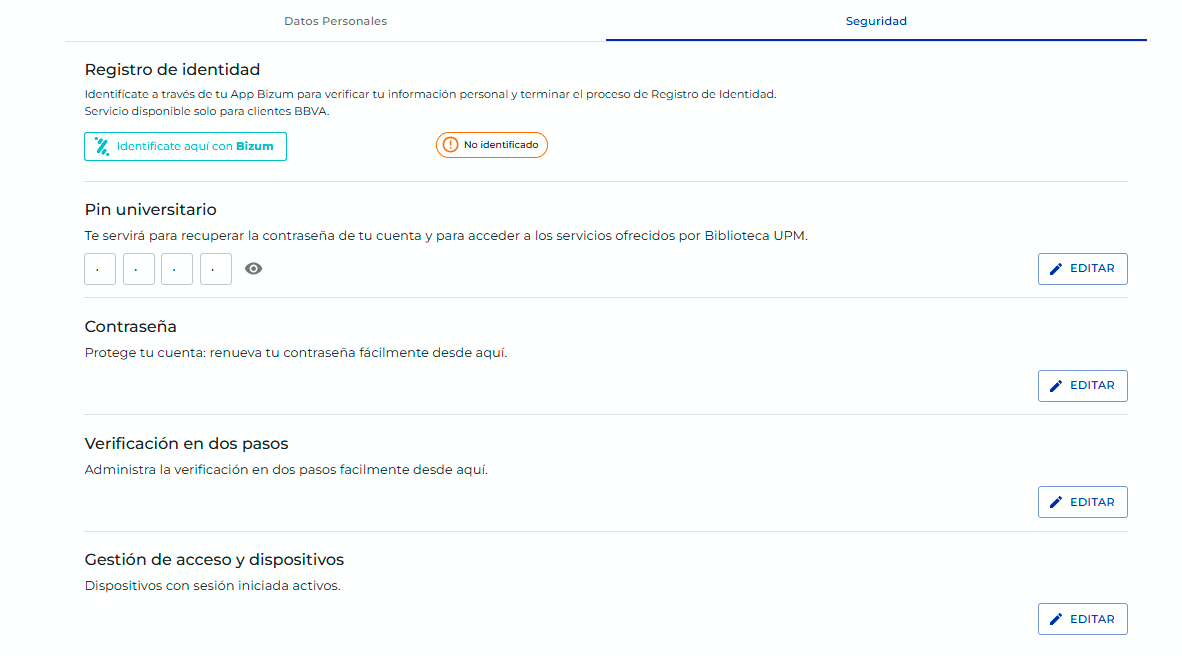Click the Registro de identidad heading
Screen dimensions: 1182x656
point(172,70)
